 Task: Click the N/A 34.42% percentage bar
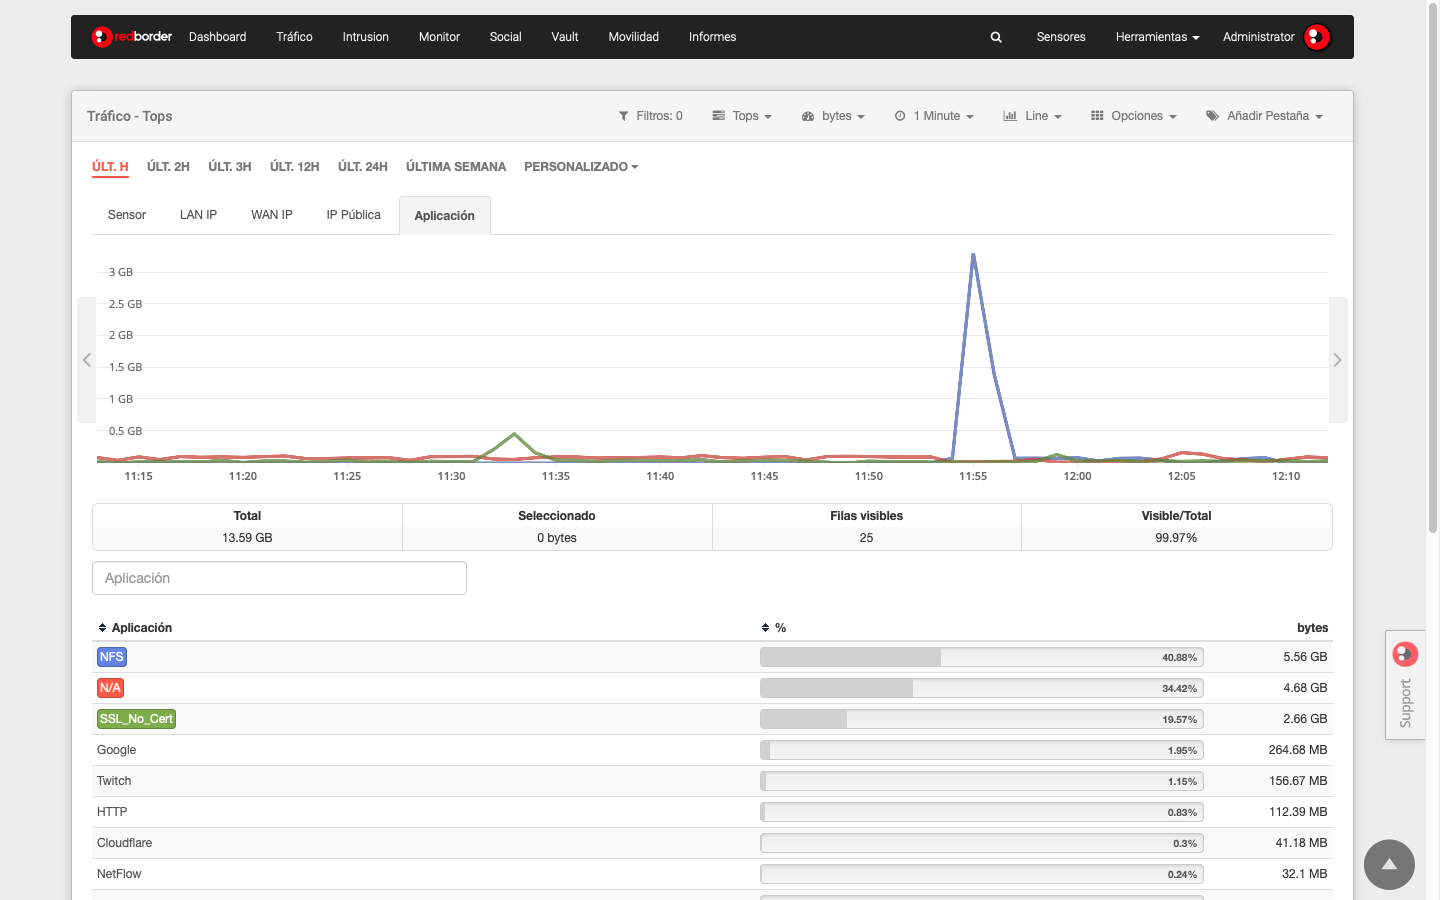[981, 688]
